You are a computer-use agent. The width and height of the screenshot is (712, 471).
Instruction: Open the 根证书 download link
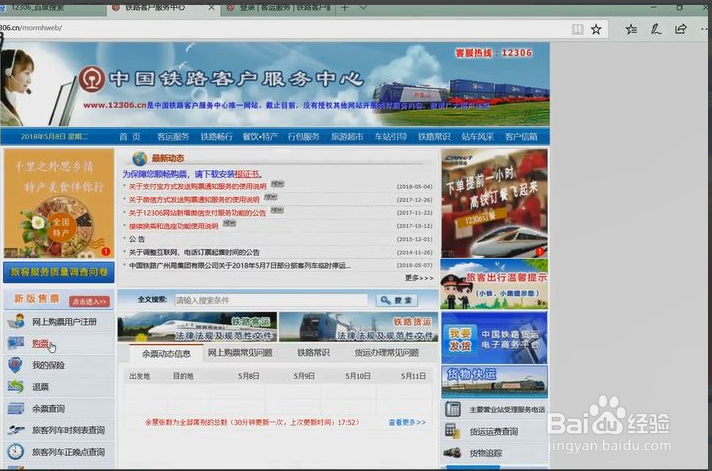point(247,174)
